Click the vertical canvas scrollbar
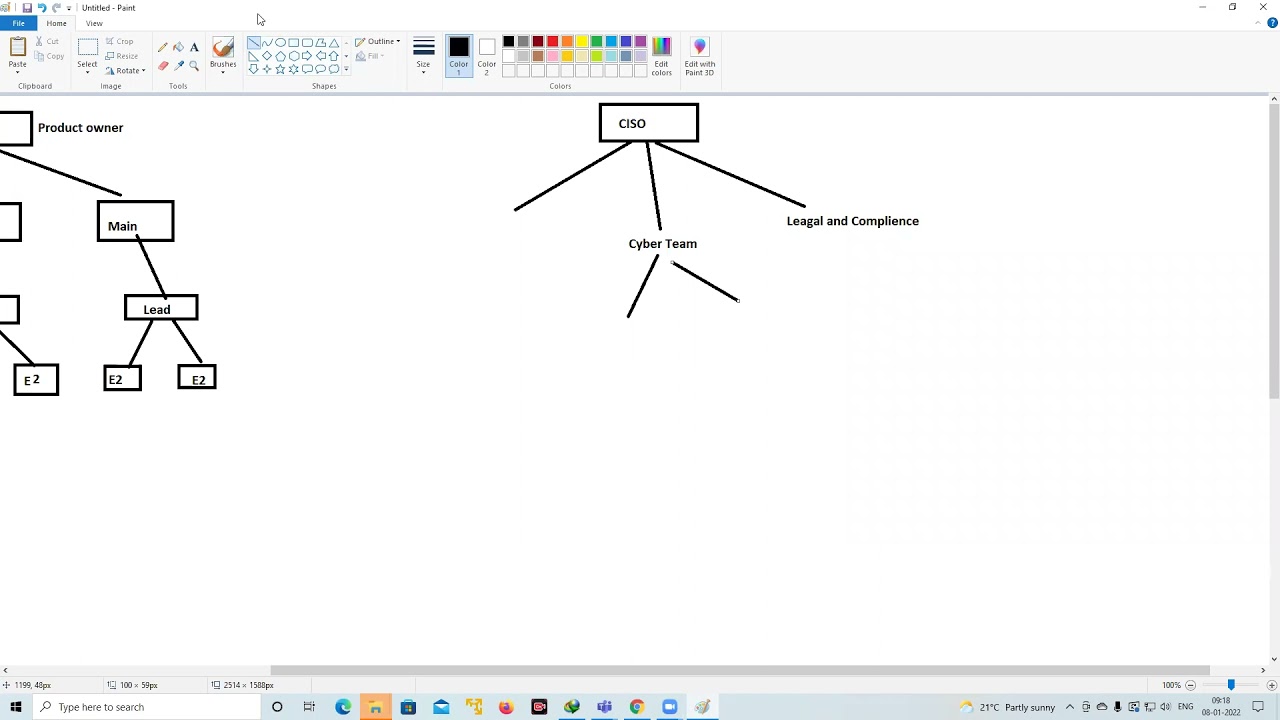This screenshot has height=720, width=1280. [1274, 251]
